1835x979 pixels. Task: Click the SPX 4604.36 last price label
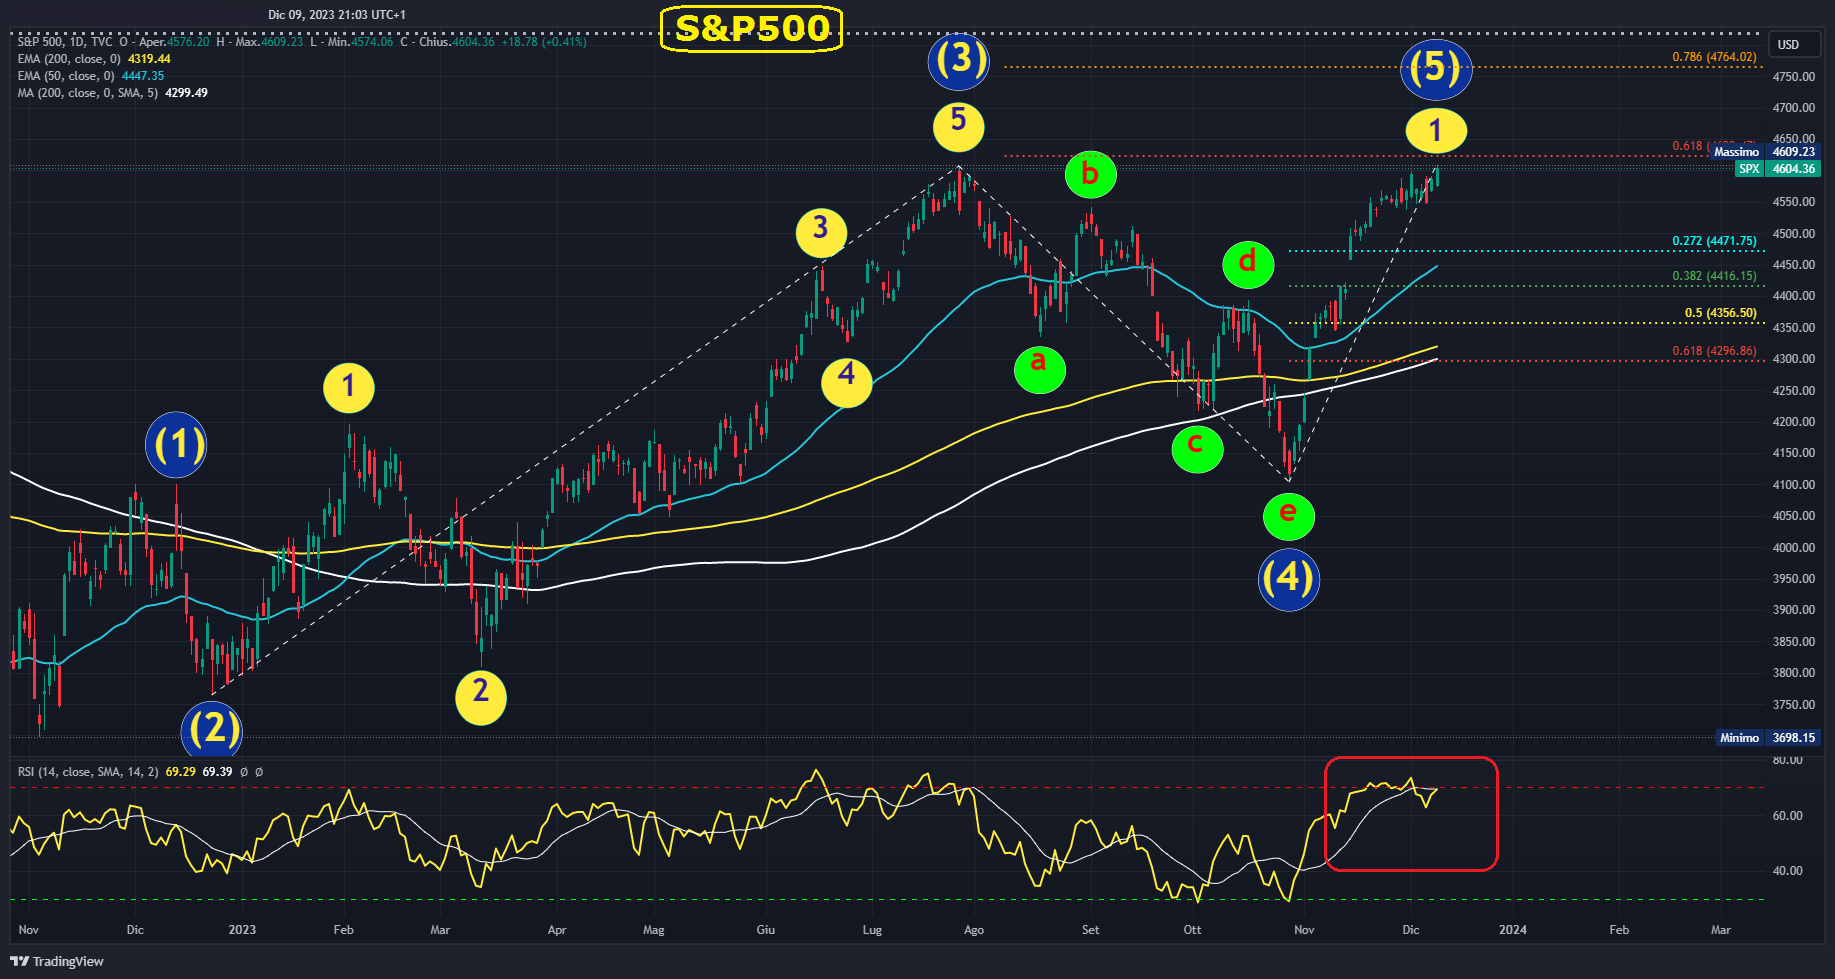tap(1778, 169)
